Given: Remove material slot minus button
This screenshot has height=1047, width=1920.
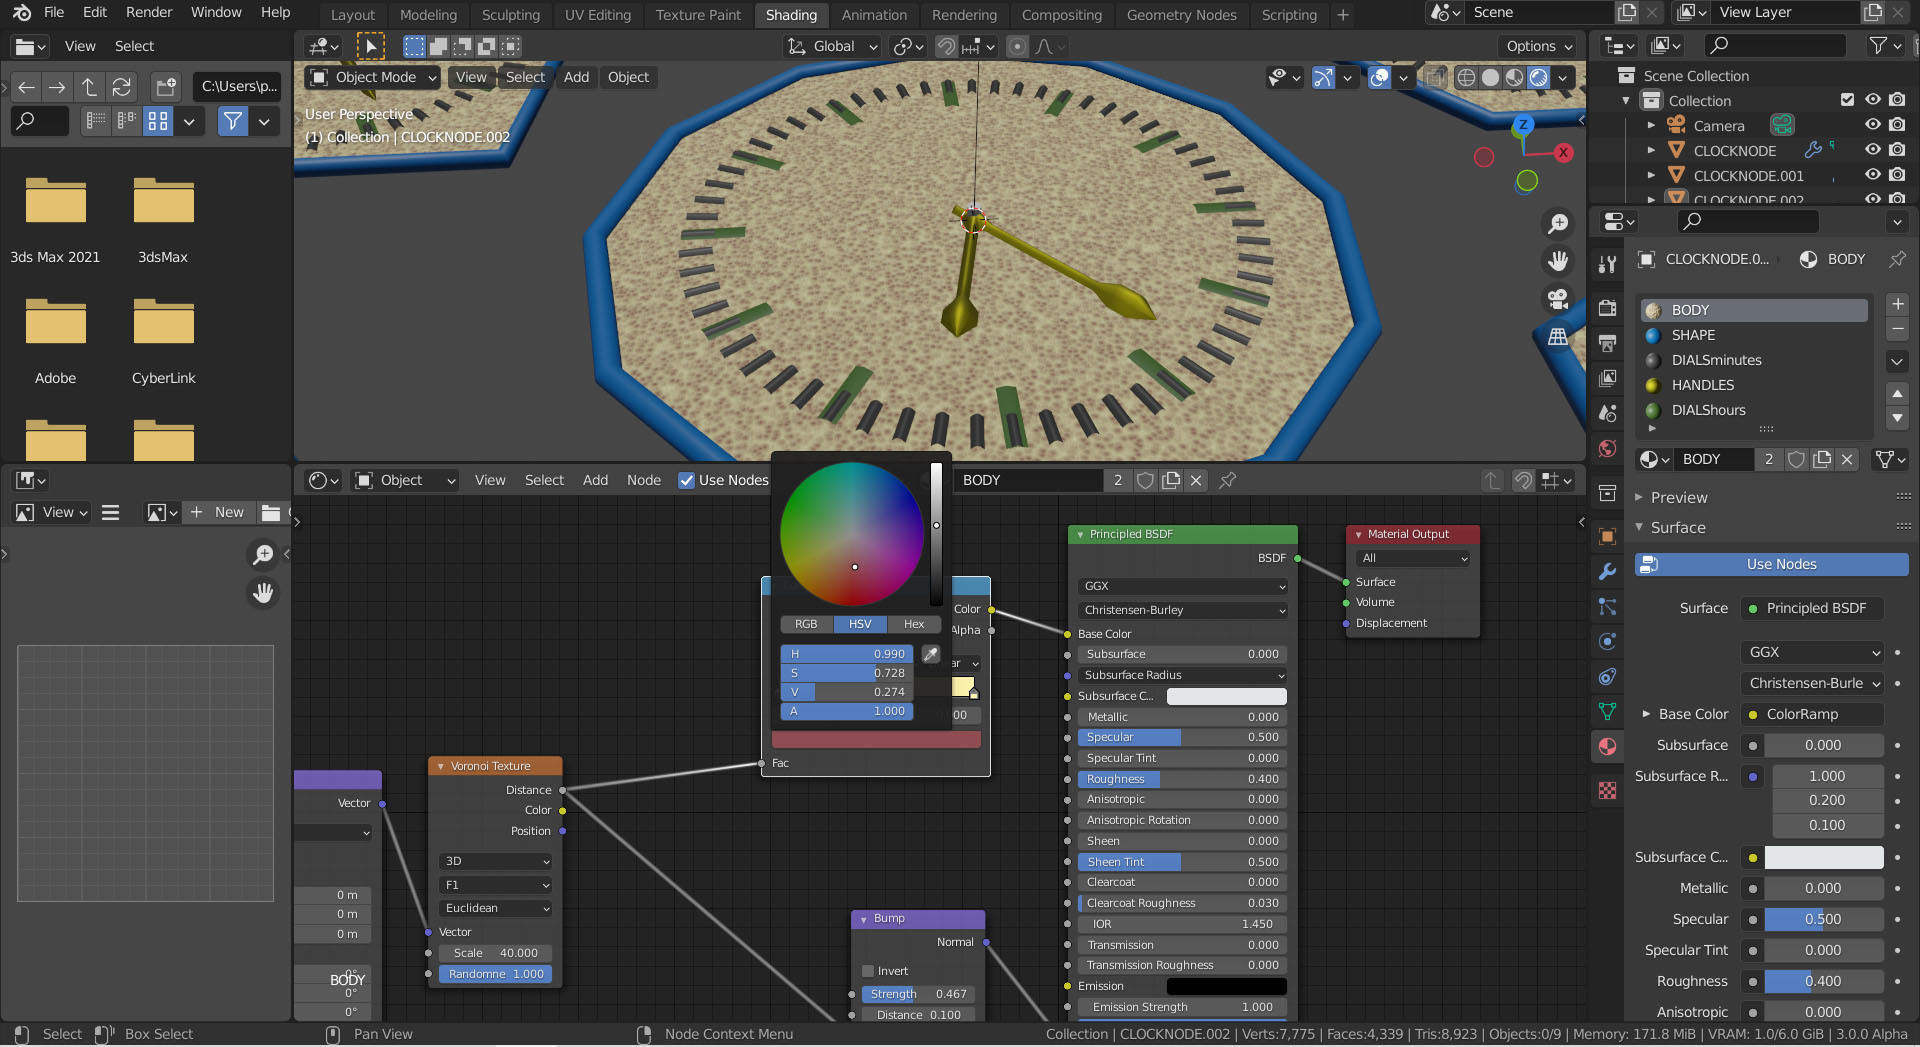Looking at the screenshot, I should click(x=1897, y=329).
